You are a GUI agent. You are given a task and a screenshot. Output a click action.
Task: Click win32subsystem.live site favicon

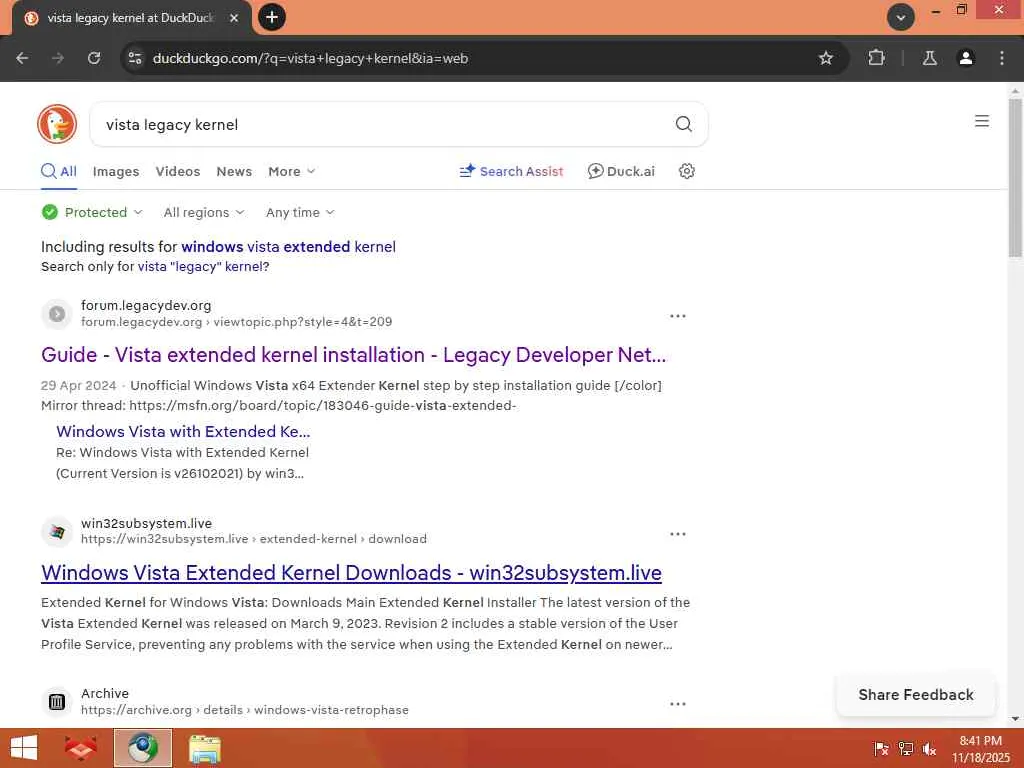pyautogui.click(x=57, y=532)
